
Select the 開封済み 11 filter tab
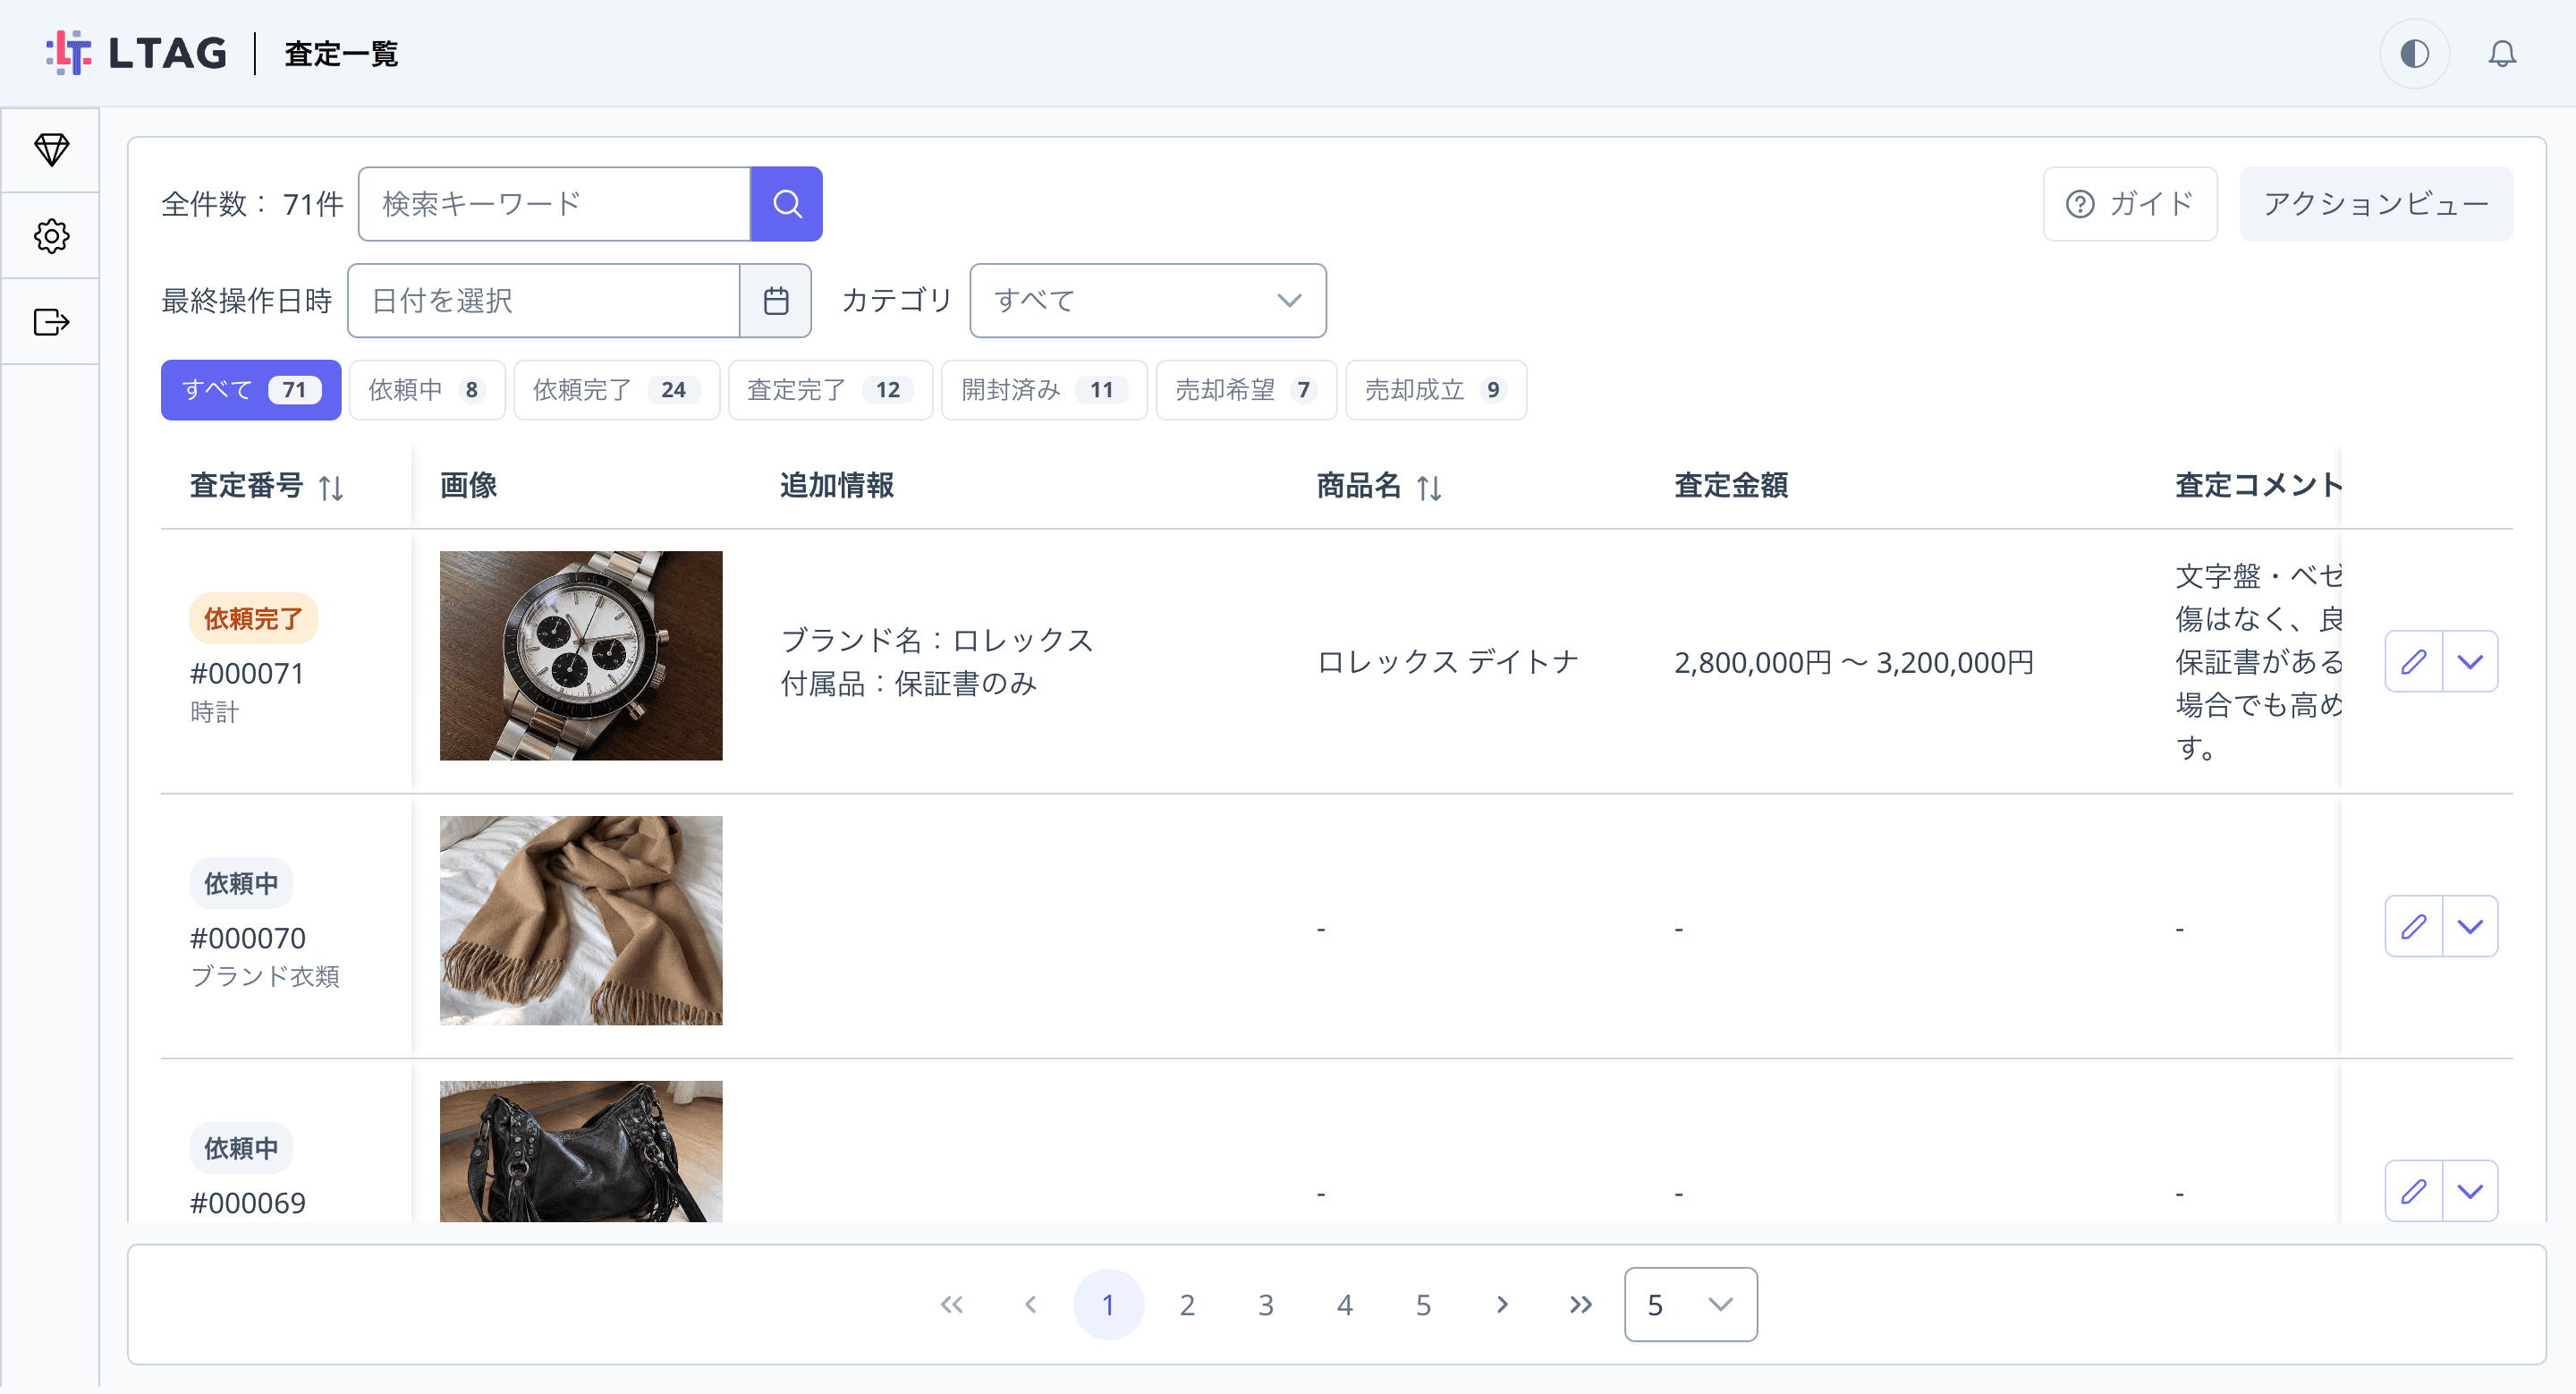(x=1045, y=390)
